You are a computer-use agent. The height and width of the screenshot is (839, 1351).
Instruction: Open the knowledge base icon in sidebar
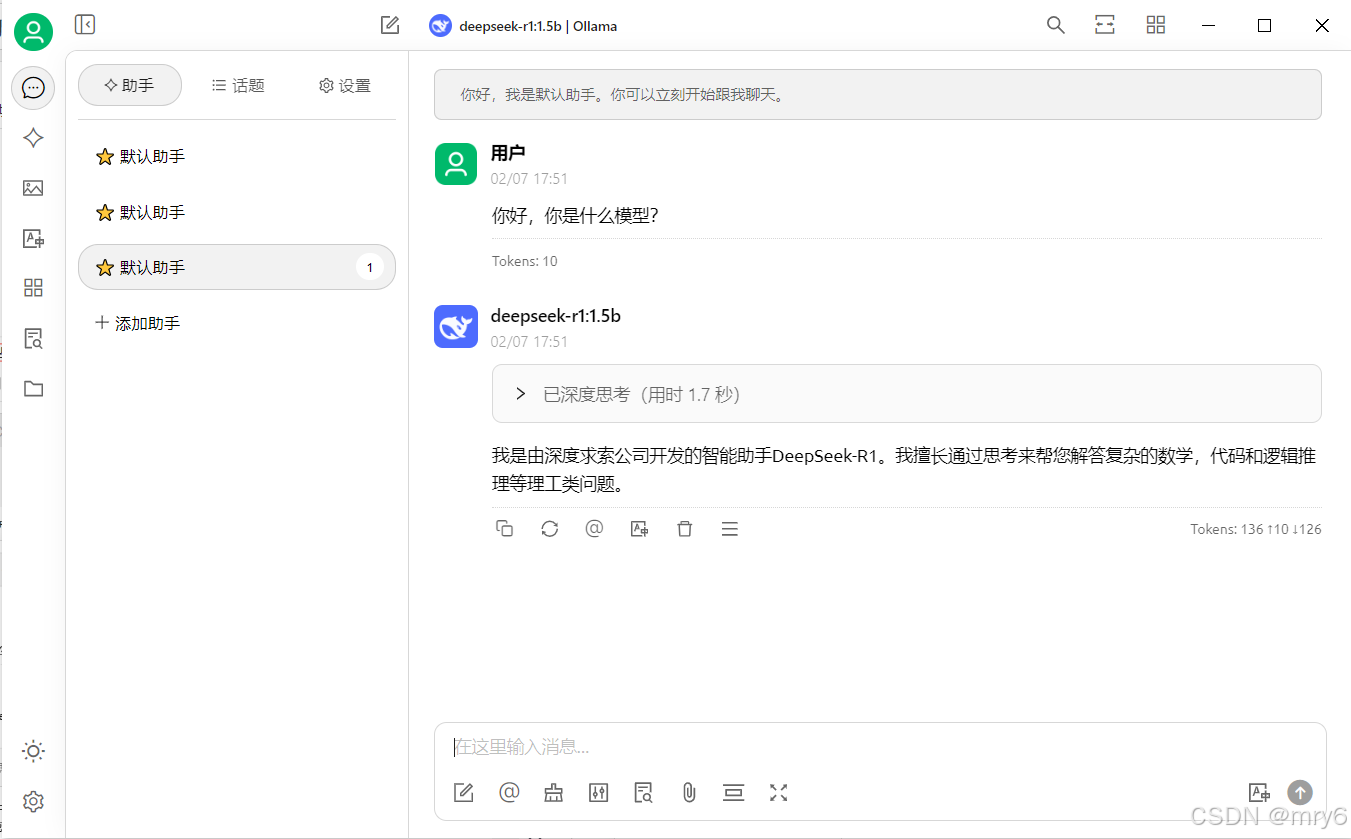pyautogui.click(x=33, y=338)
